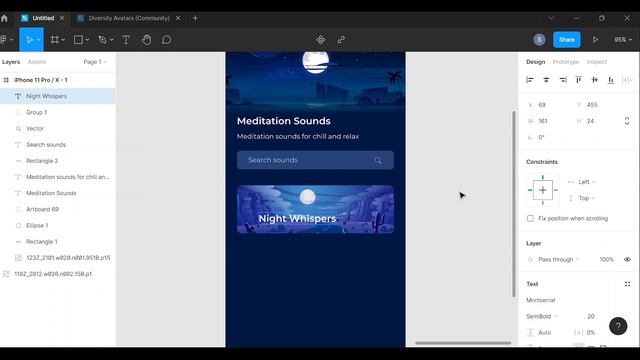This screenshot has width=640, height=360.
Task: Align bottom icon in Design panel
Action: [611, 80]
